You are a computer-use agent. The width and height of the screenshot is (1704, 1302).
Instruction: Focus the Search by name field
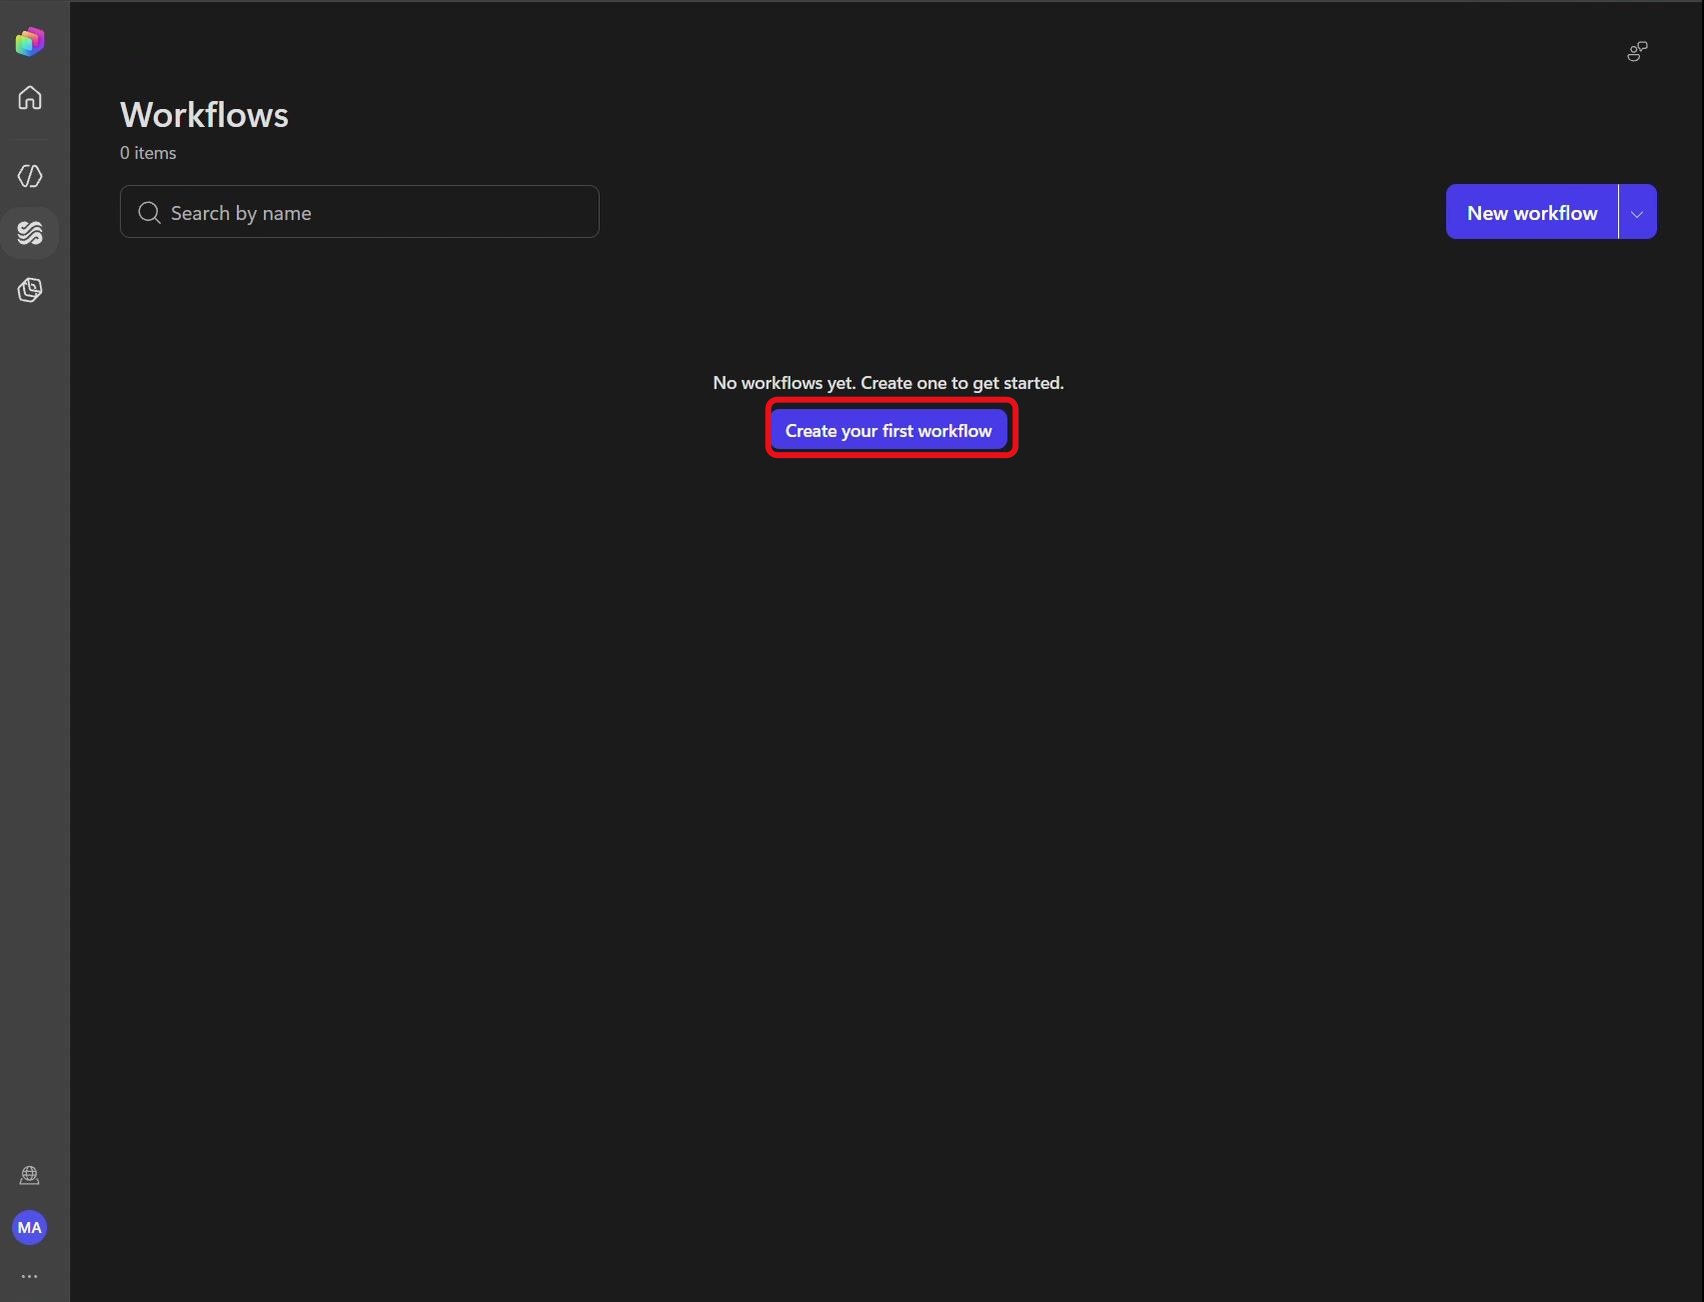[x=360, y=212]
